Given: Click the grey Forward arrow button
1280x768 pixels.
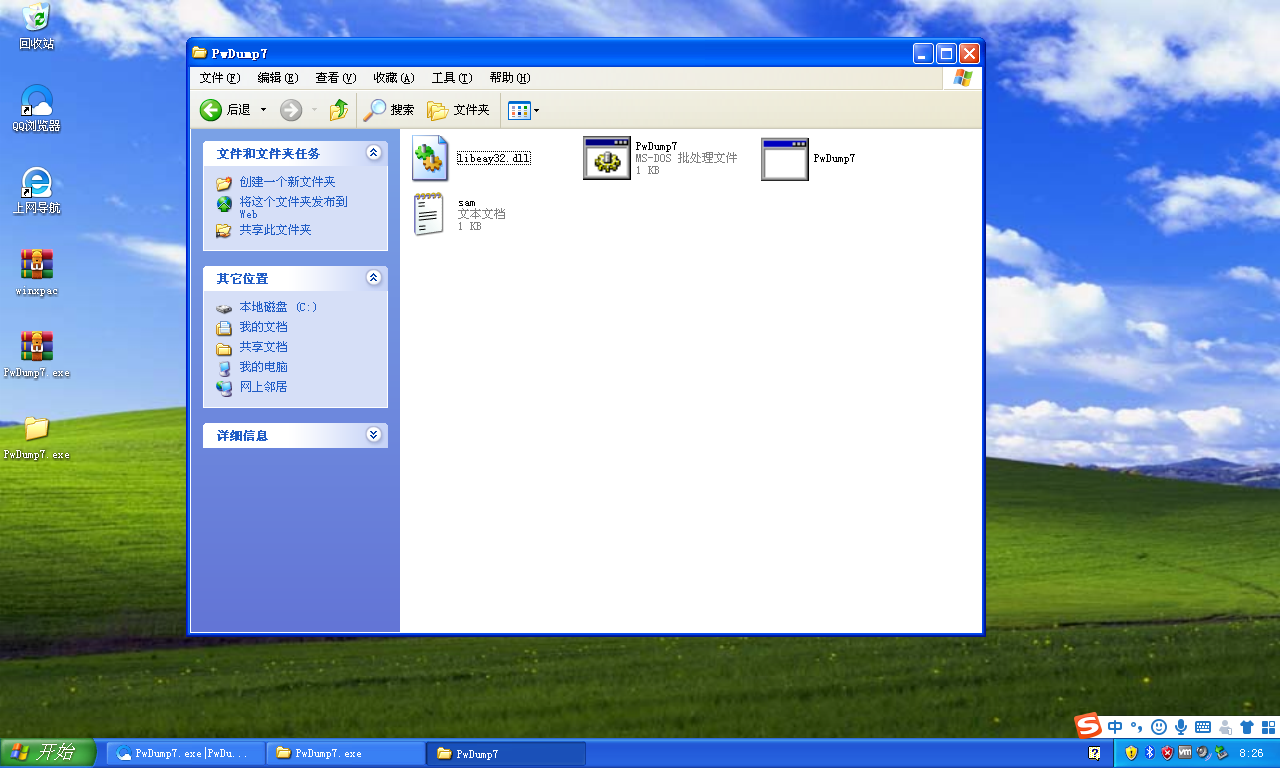Looking at the screenshot, I should [291, 110].
